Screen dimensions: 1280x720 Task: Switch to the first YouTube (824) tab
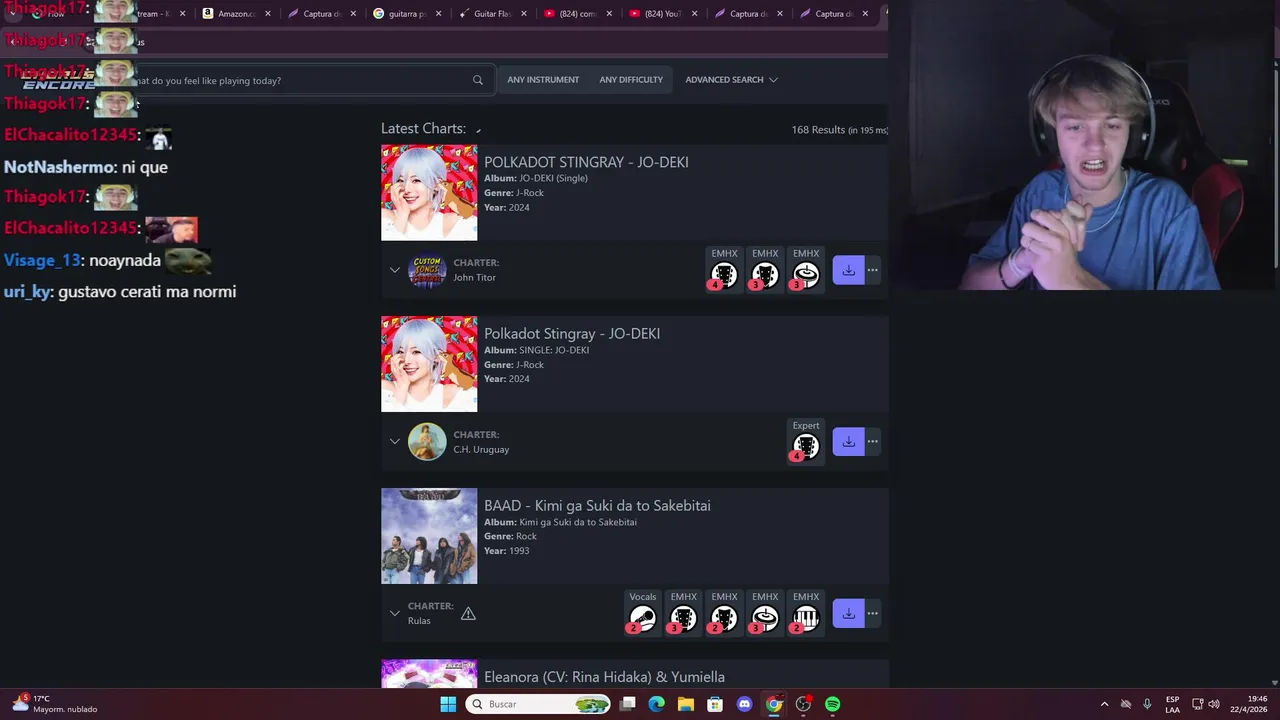click(577, 14)
